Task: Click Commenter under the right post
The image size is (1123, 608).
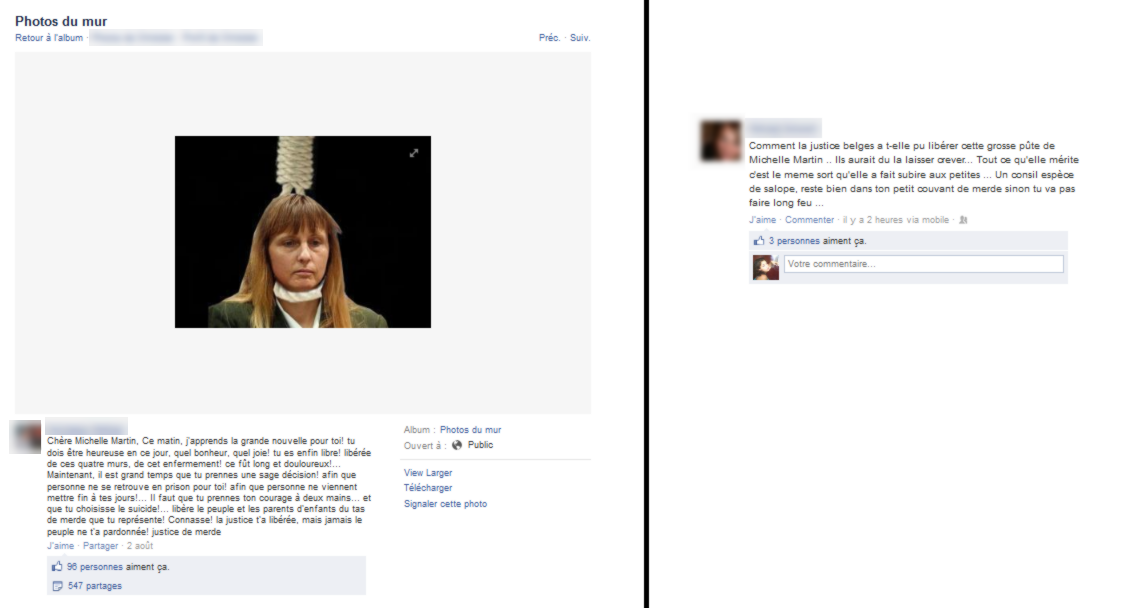Action: tap(809, 220)
